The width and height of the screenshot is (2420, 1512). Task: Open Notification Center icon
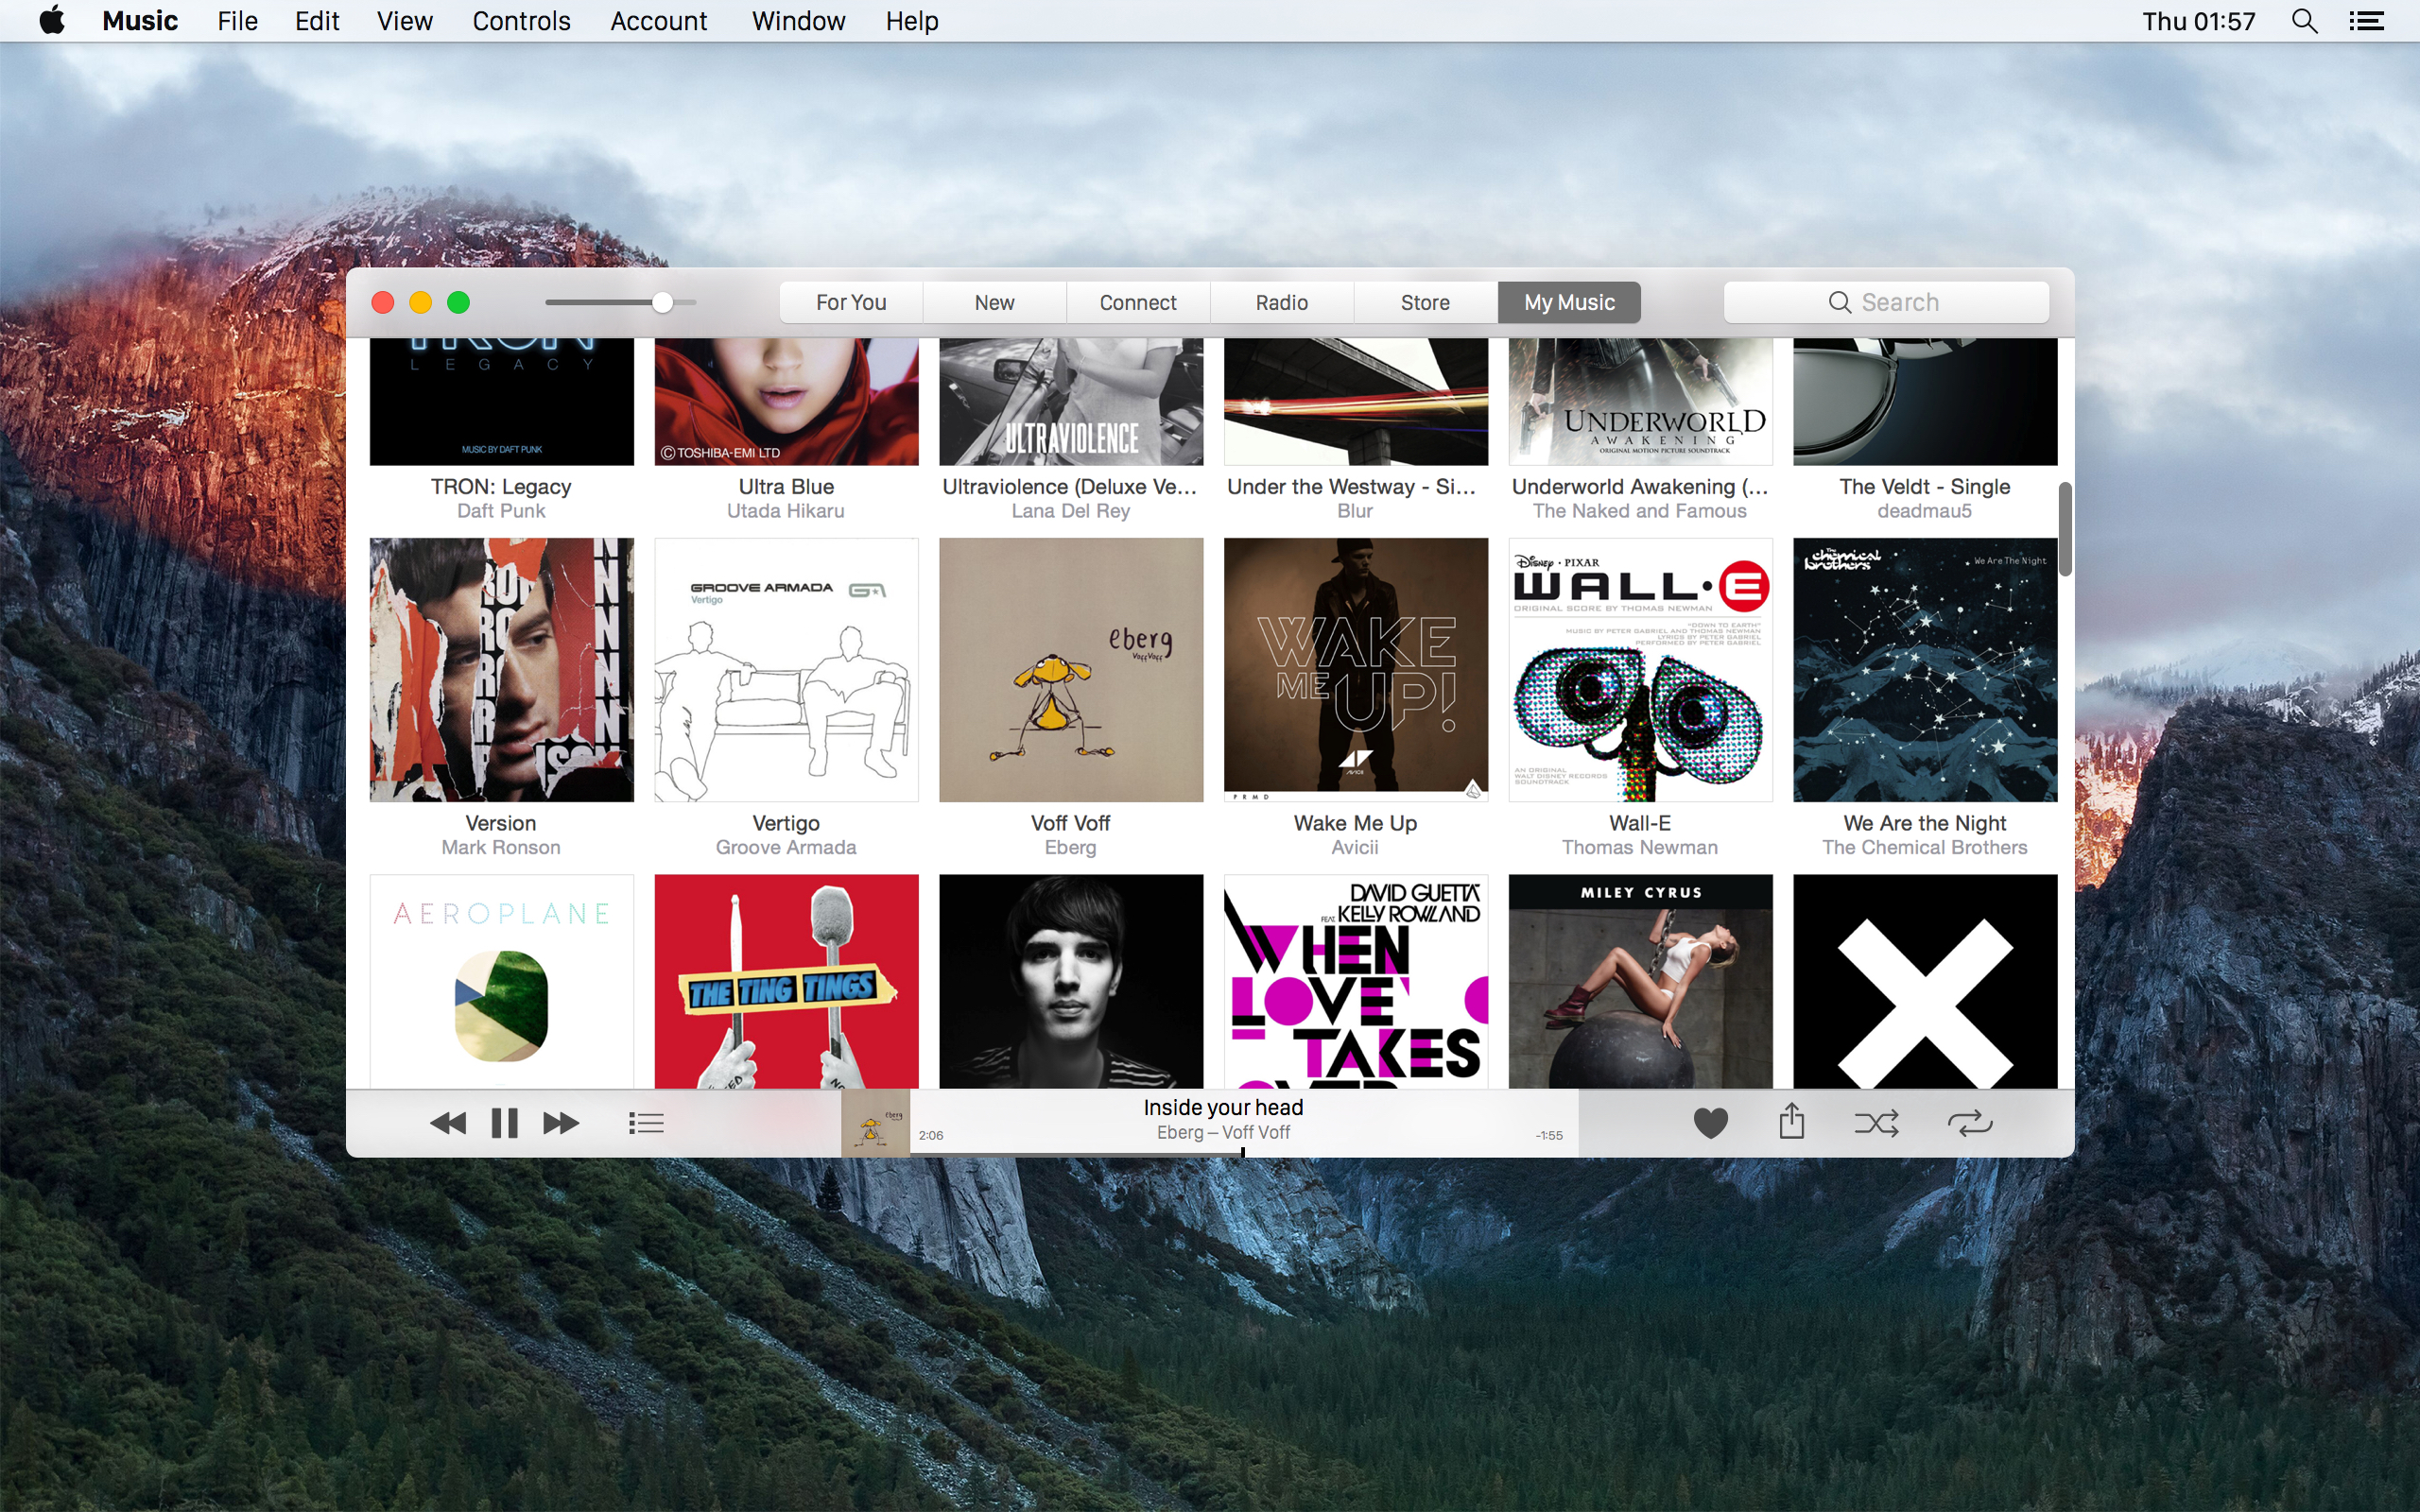tap(2366, 21)
